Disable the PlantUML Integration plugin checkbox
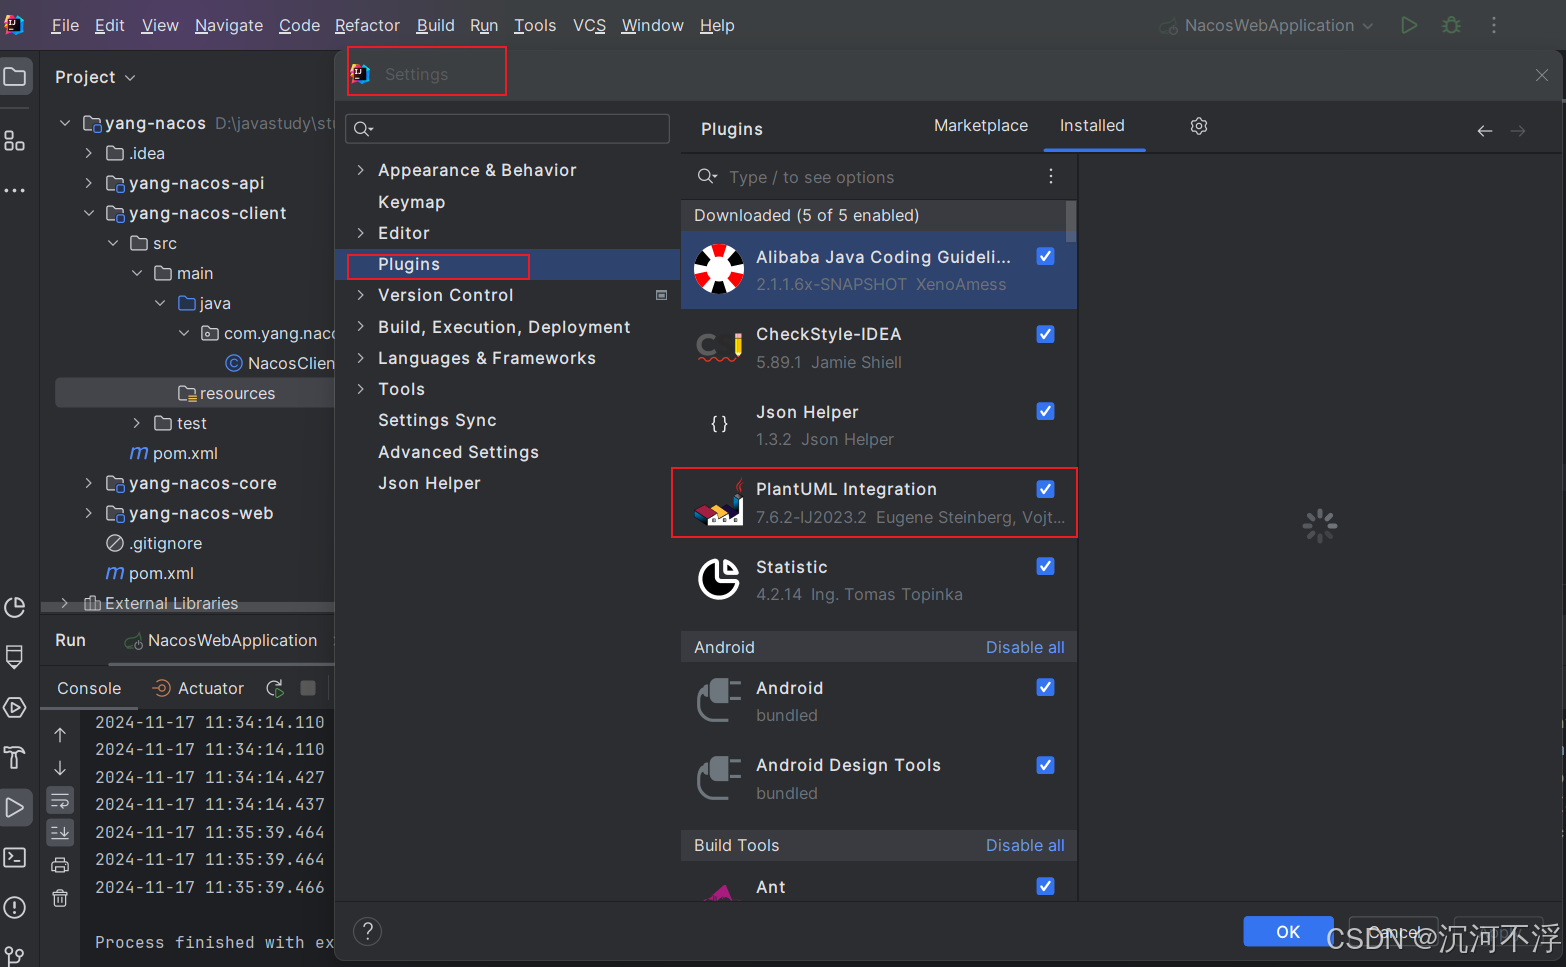The height and width of the screenshot is (967, 1566). (1045, 489)
